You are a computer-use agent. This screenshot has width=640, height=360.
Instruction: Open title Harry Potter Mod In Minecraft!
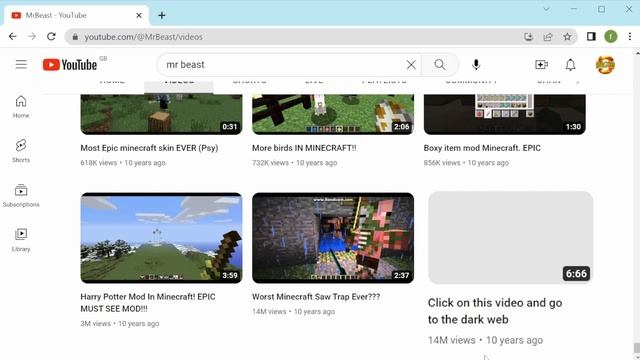coord(148,302)
